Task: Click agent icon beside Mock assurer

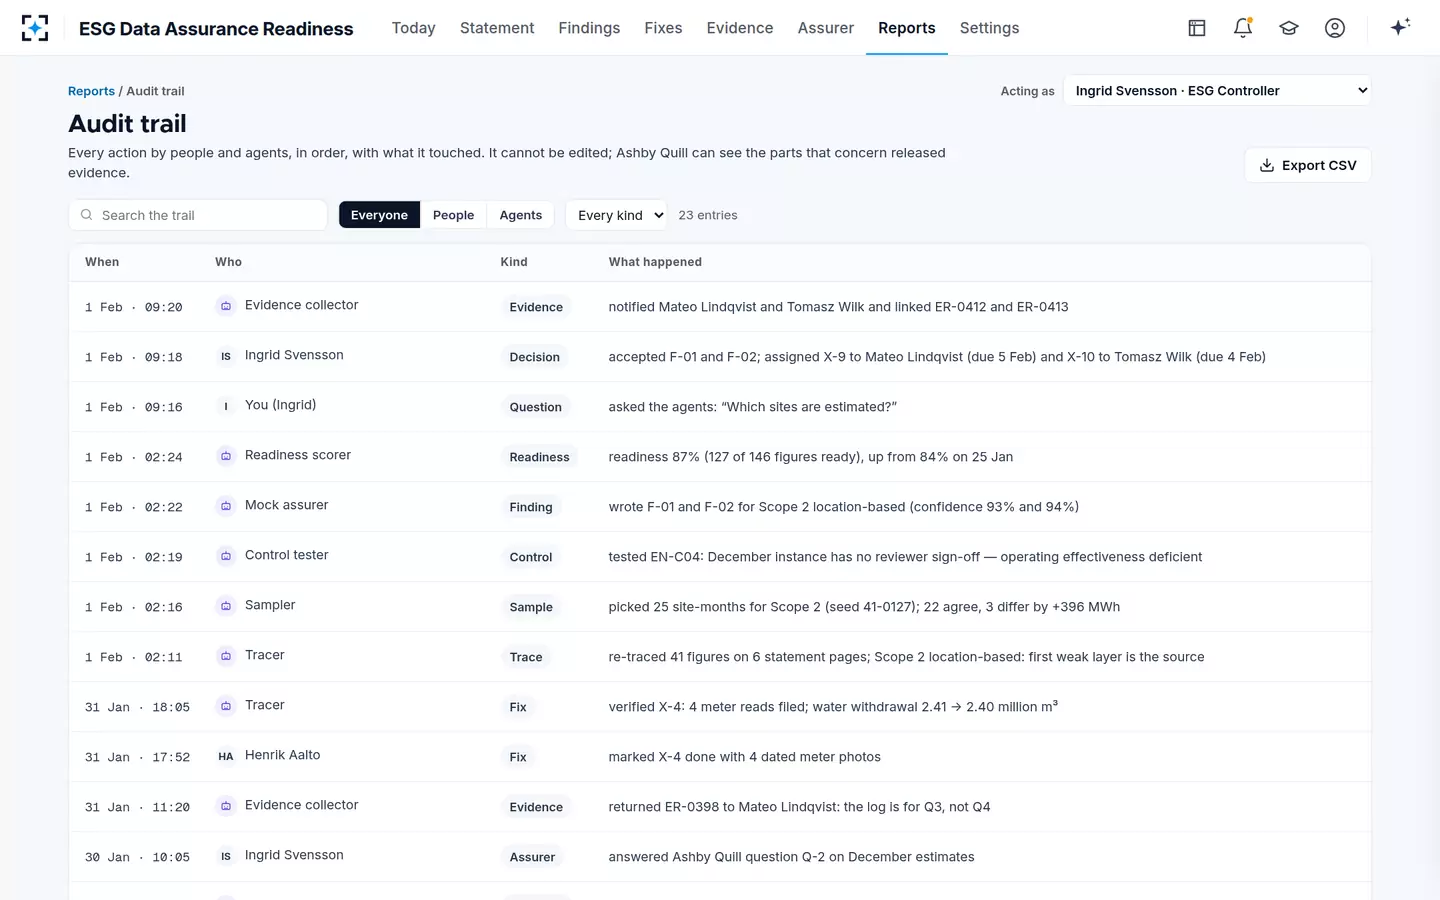Action: tap(226, 506)
